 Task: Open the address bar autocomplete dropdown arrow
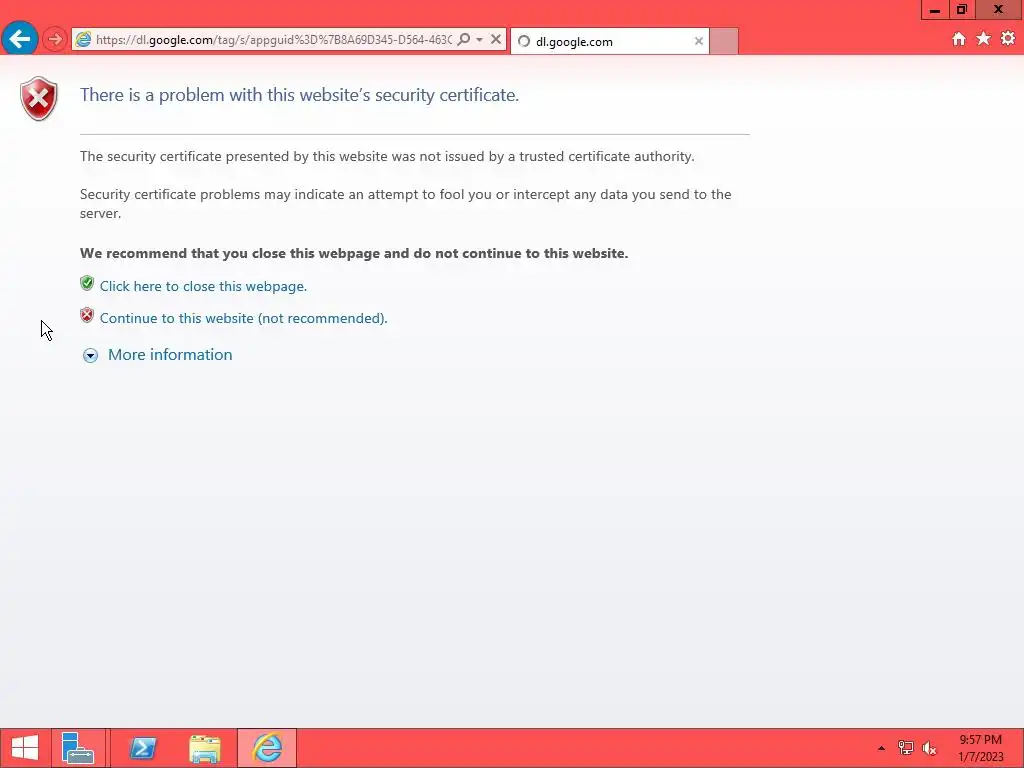(x=479, y=39)
